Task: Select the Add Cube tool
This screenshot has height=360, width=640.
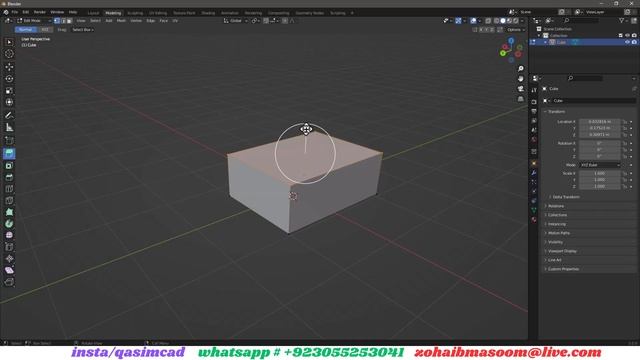Action: (x=9, y=140)
